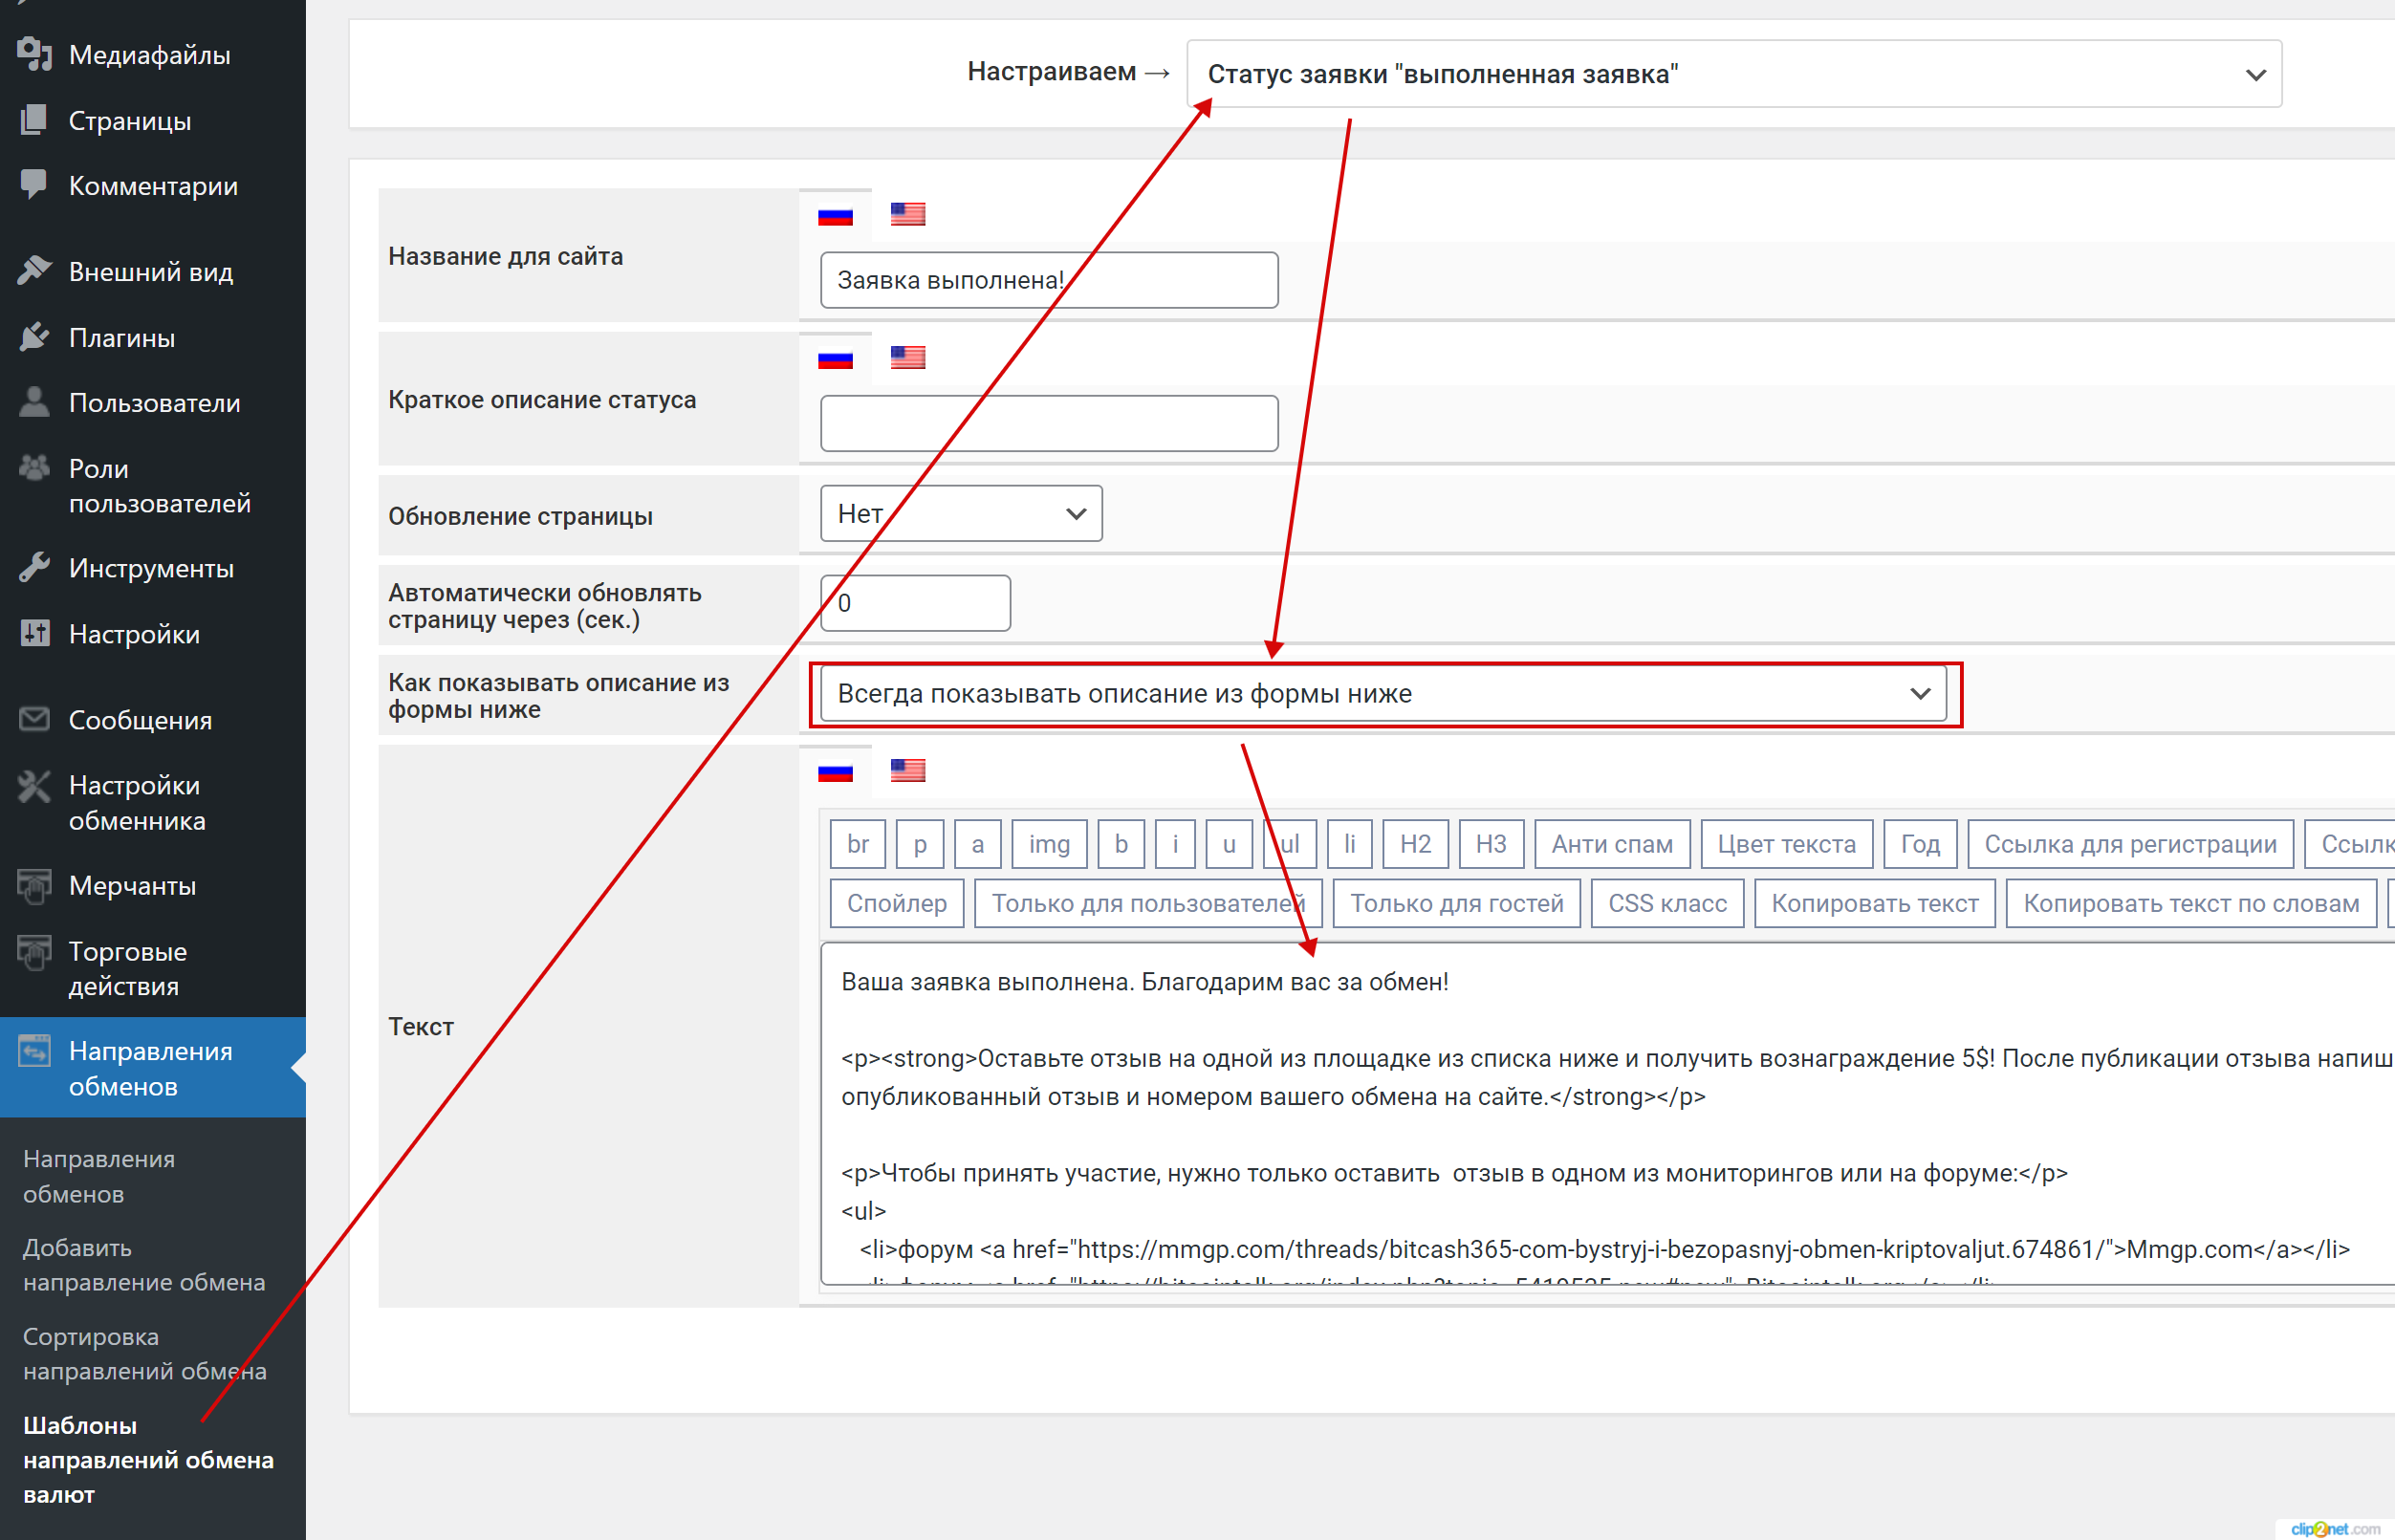Click the Краткое описание статуса input field
Screen dimensions: 2395x1540
[1048, 423]
